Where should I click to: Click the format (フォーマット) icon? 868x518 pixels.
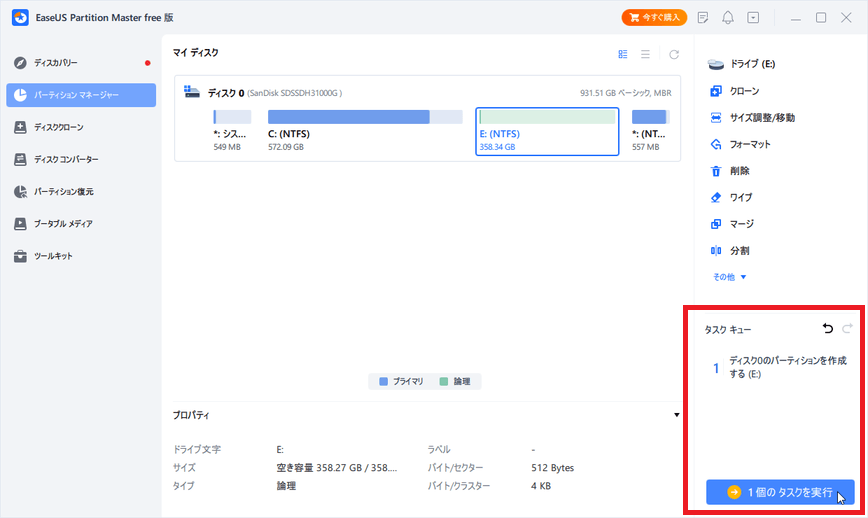click(x=715, y=145)
